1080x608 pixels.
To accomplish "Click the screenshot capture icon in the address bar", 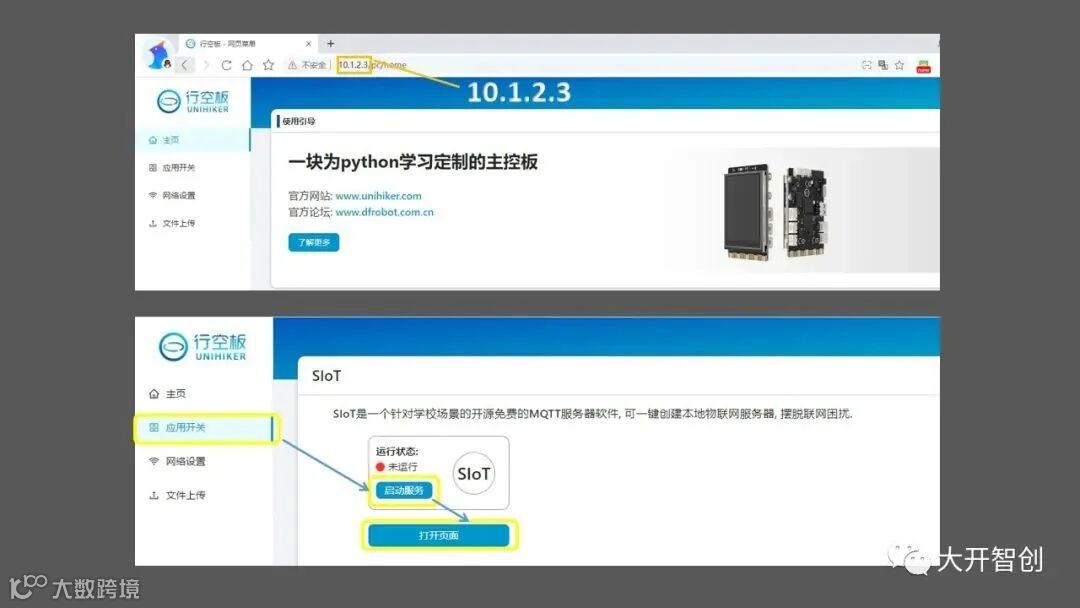I will click(x=866, y=65).
